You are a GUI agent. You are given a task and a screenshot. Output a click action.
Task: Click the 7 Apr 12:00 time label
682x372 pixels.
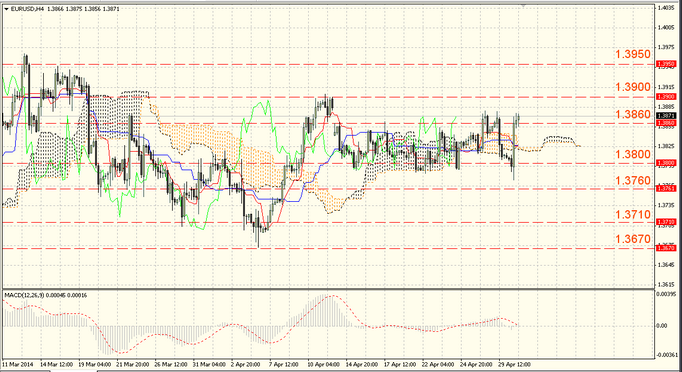pyautogui.click(x=284, y=364)
